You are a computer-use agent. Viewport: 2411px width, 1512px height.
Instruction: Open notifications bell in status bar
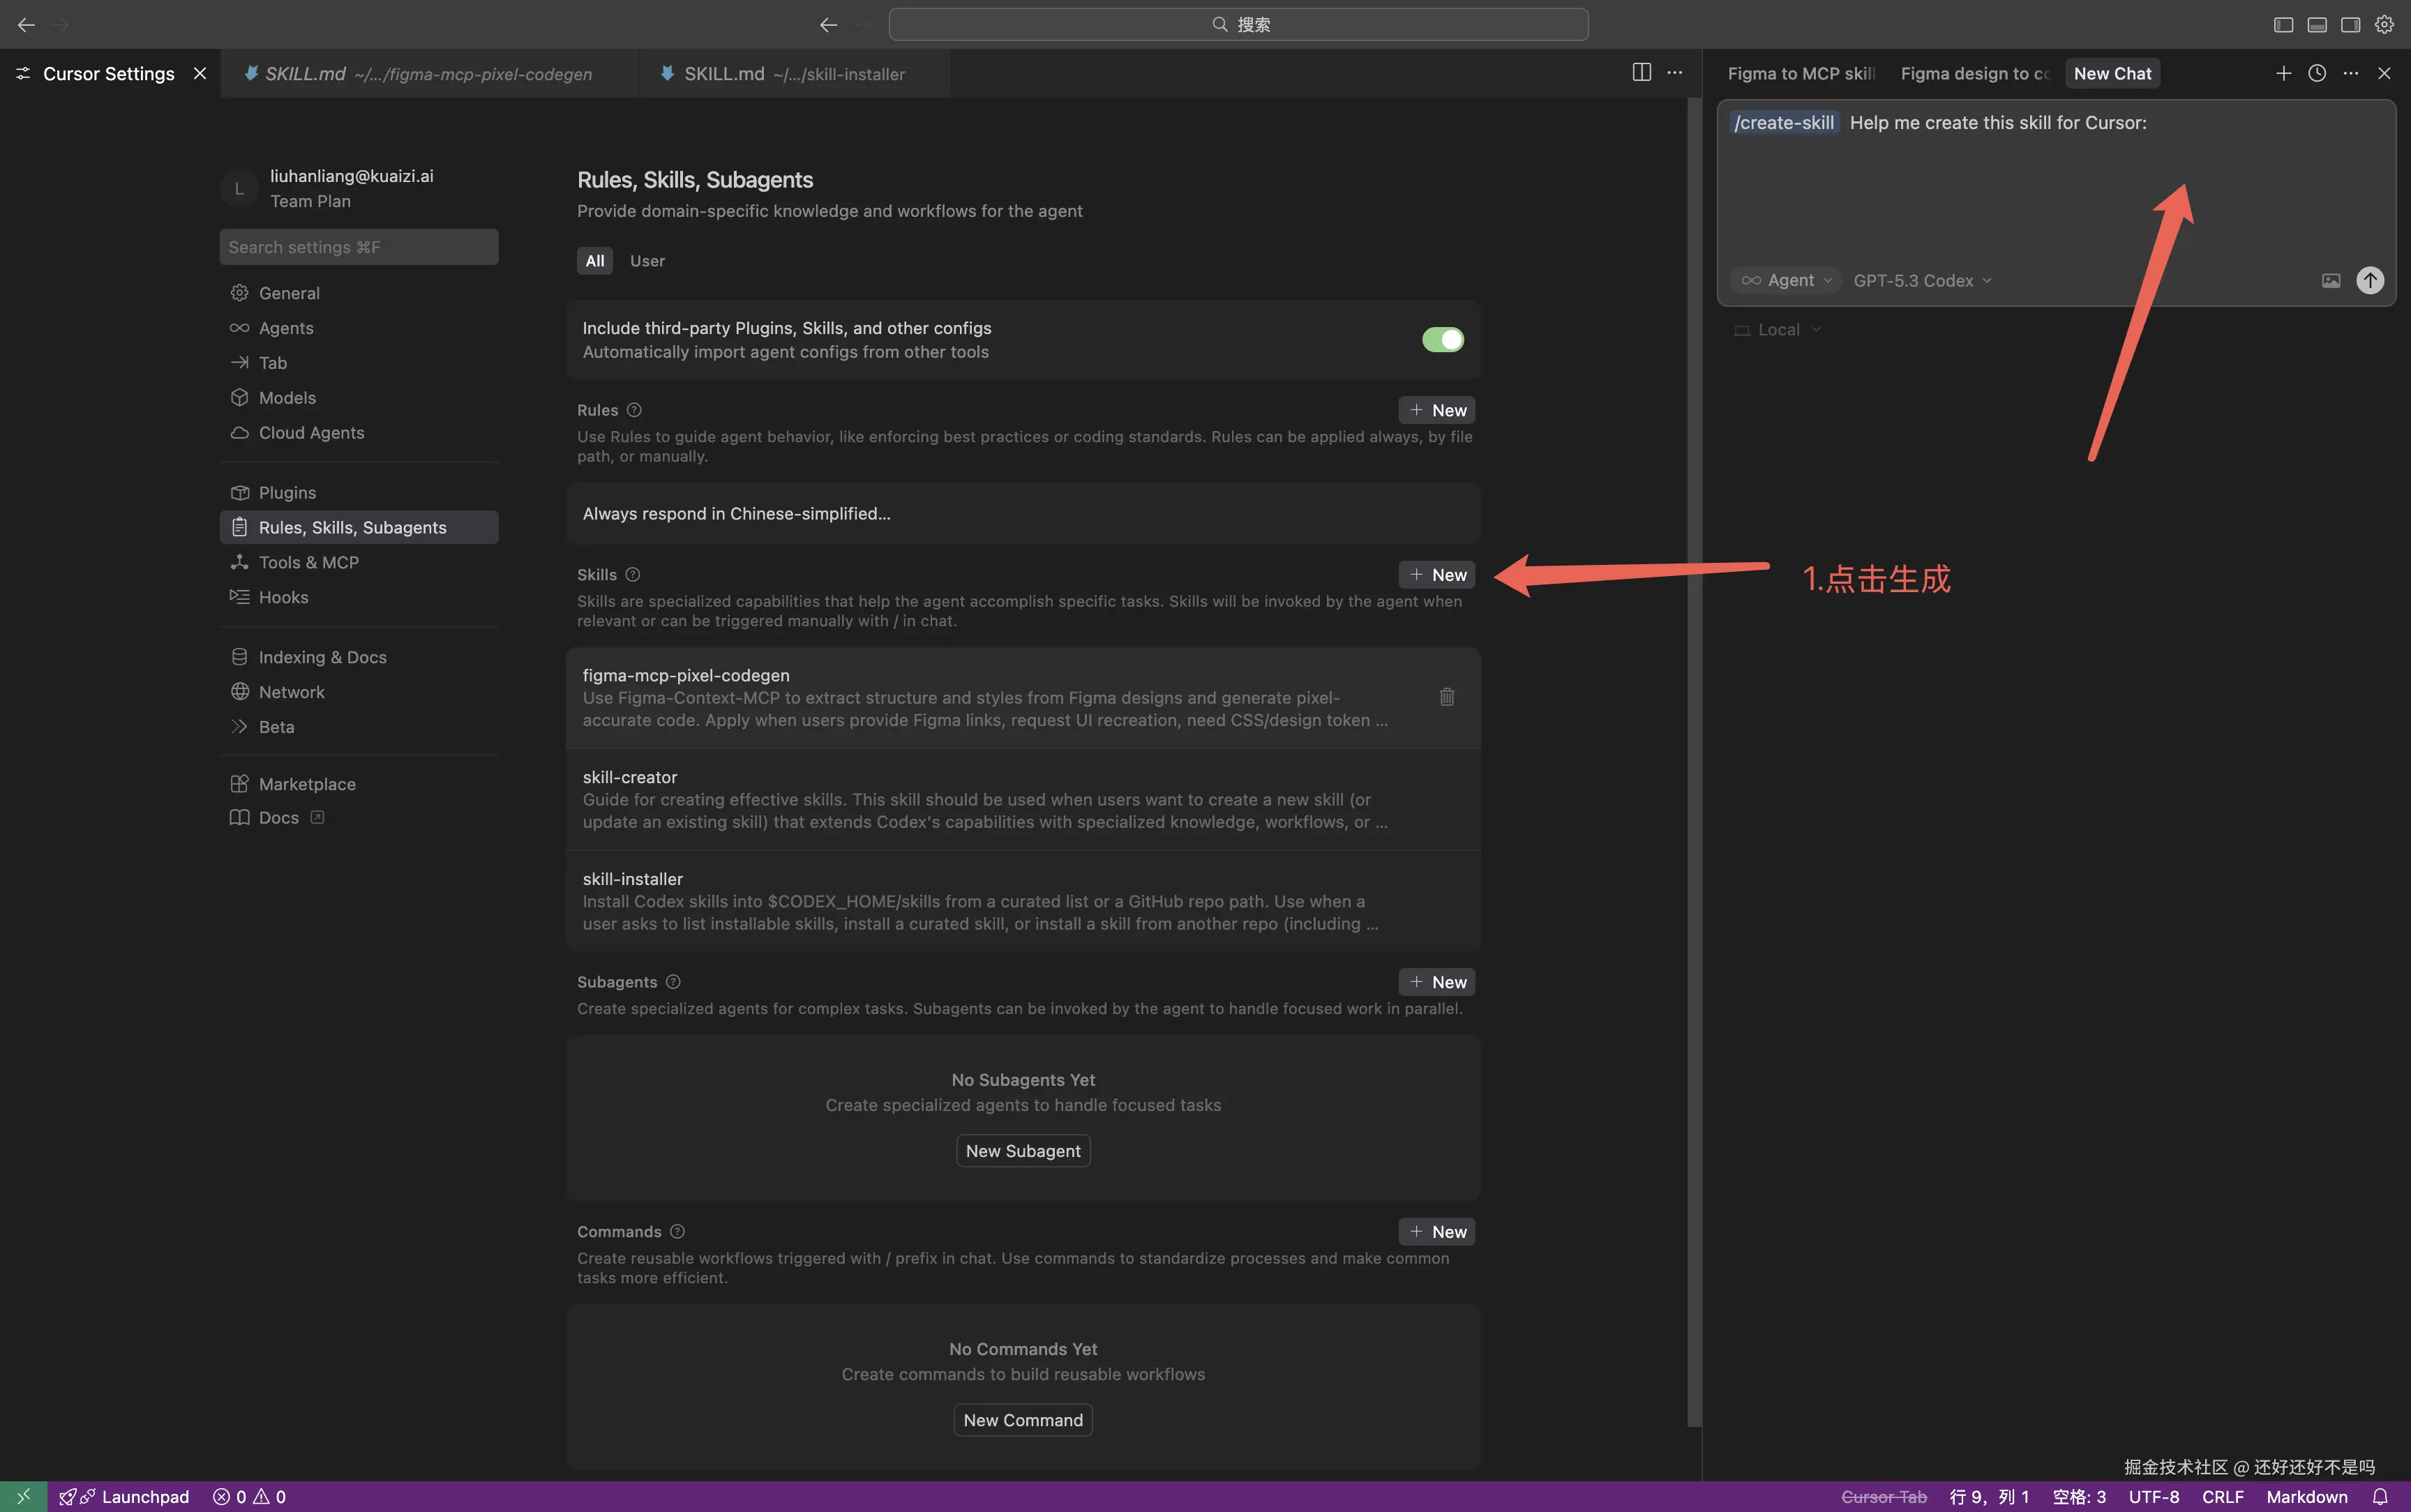(2380, 1496)
